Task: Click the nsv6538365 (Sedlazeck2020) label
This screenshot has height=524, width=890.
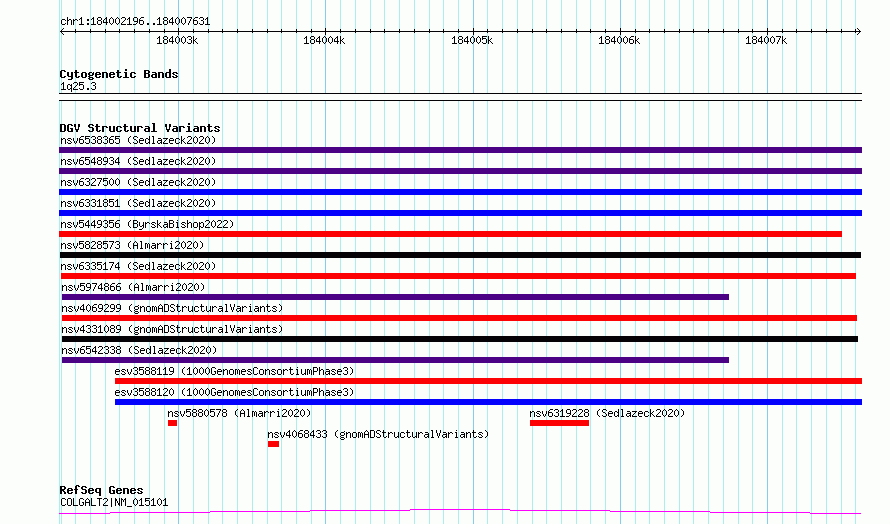Action: (138, 140)
